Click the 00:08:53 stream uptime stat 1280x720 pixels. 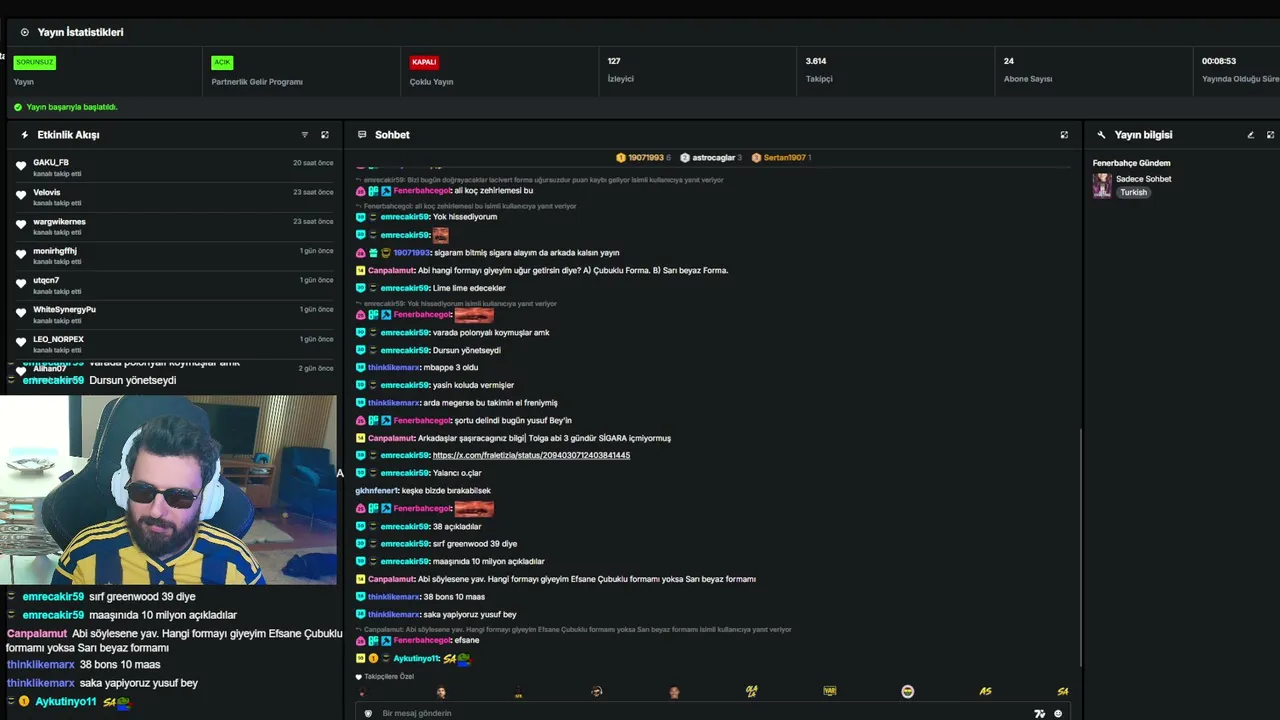(1240, 69)
